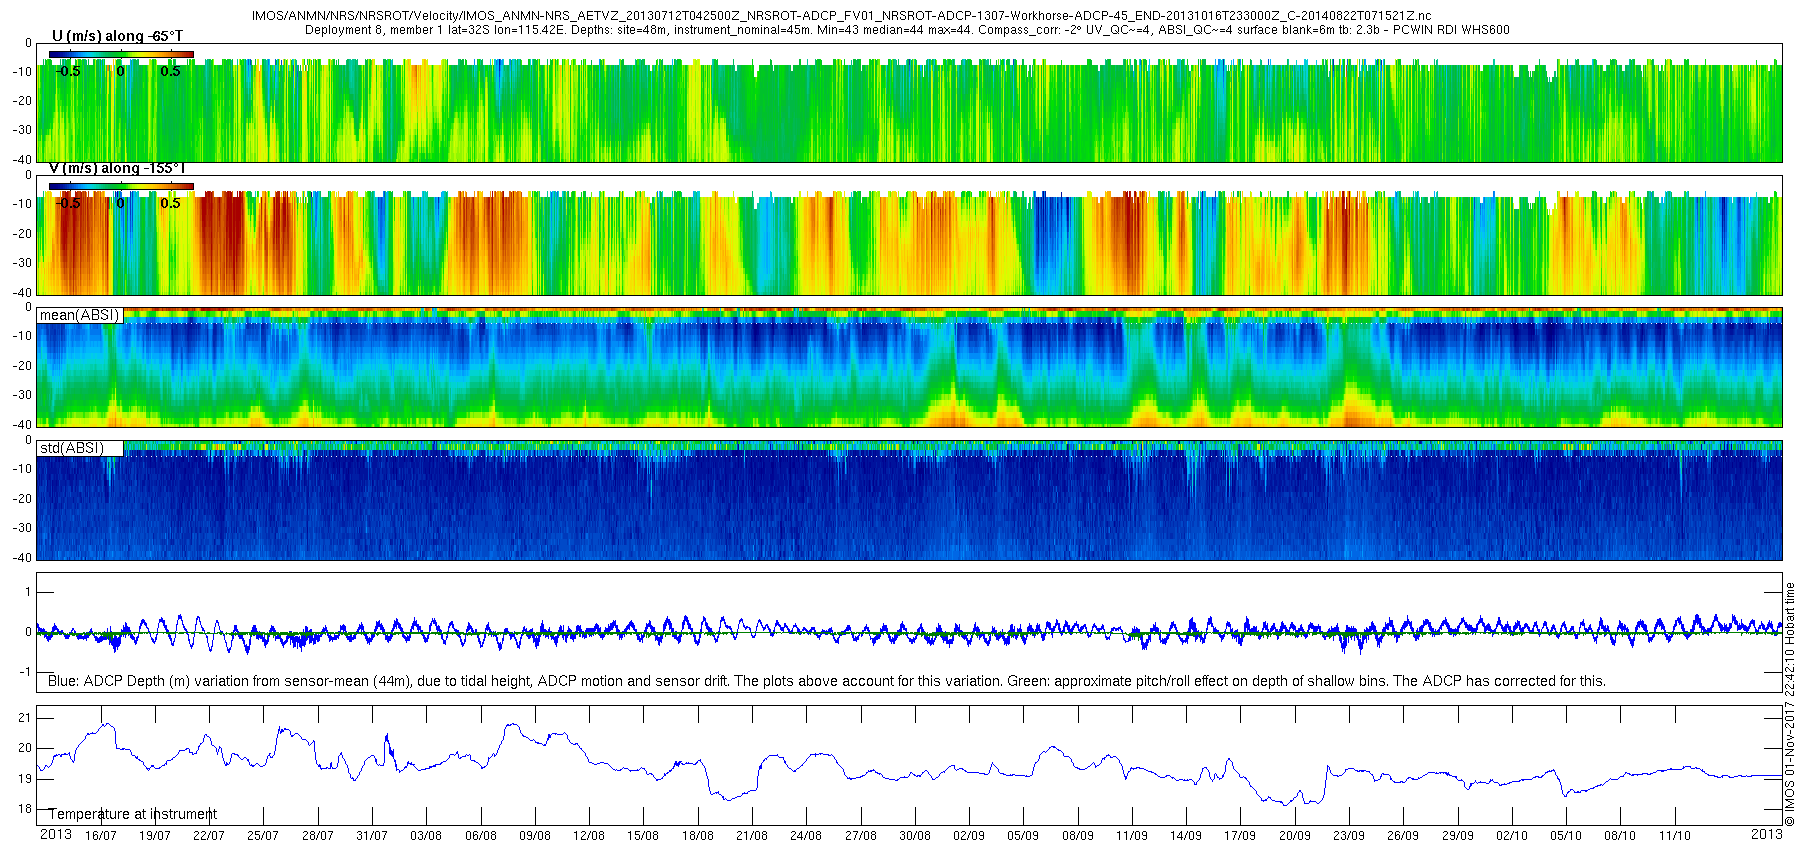Click the '16/07' date tick label

[100, 836]
